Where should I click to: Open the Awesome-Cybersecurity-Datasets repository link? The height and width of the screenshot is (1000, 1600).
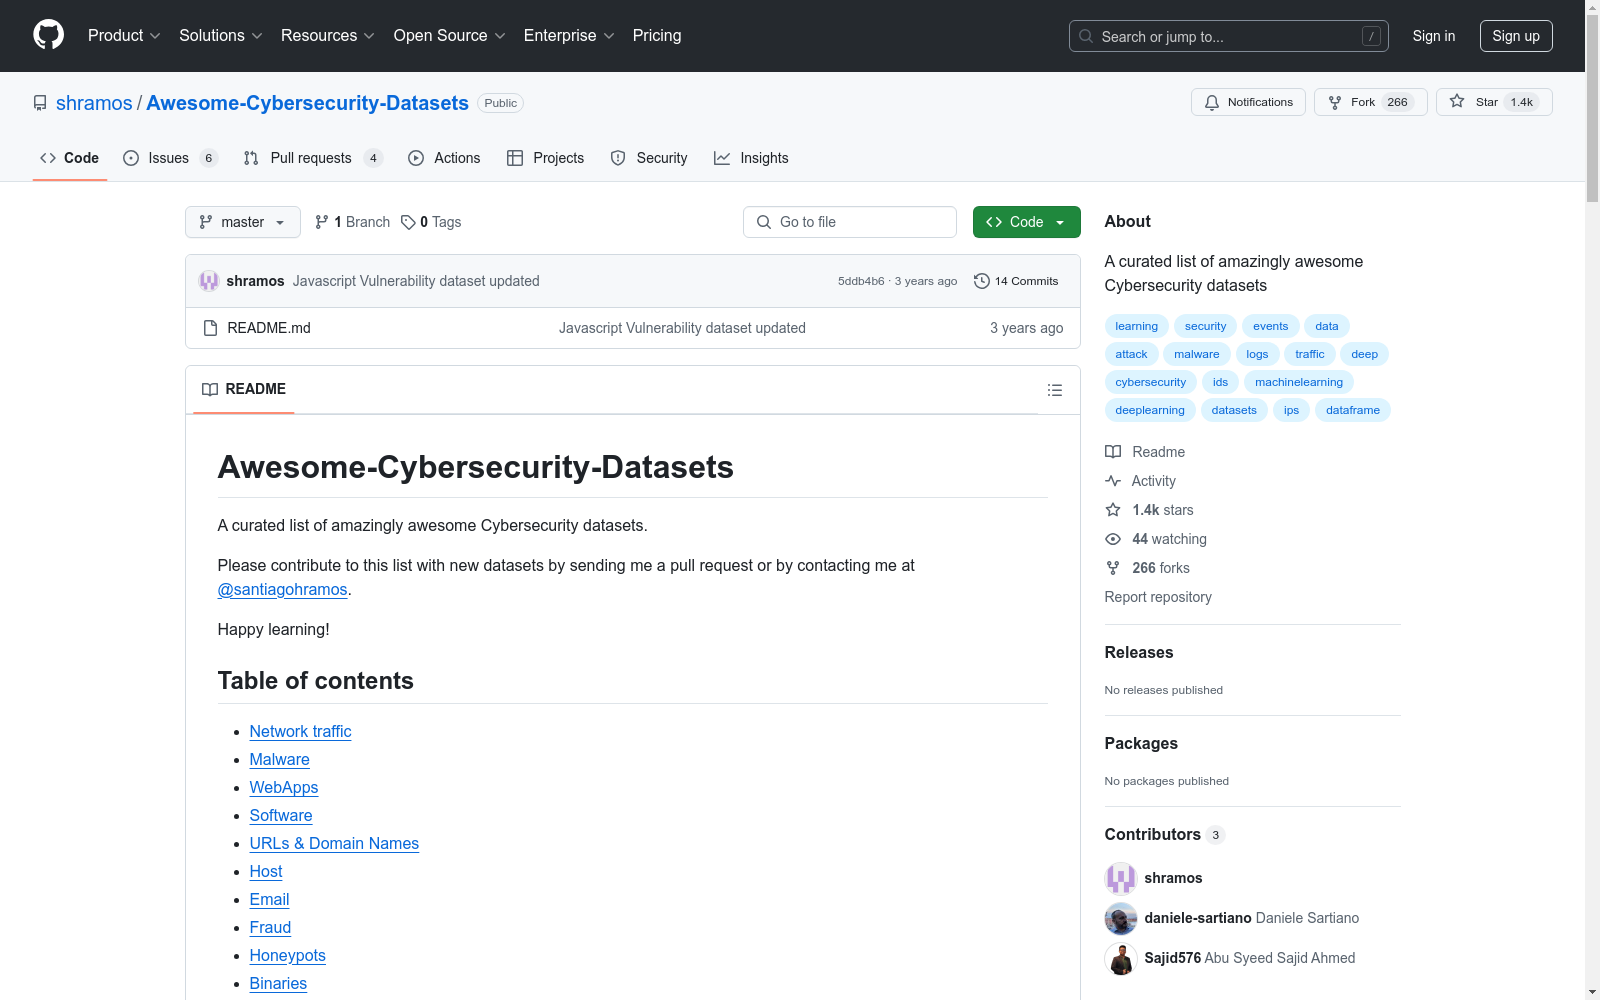click(307, 103)
